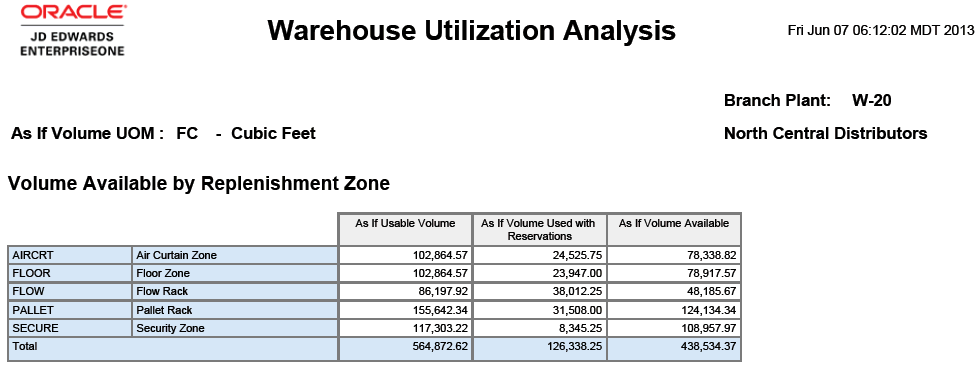Click the Floor Zone description cell

[234, 273]
